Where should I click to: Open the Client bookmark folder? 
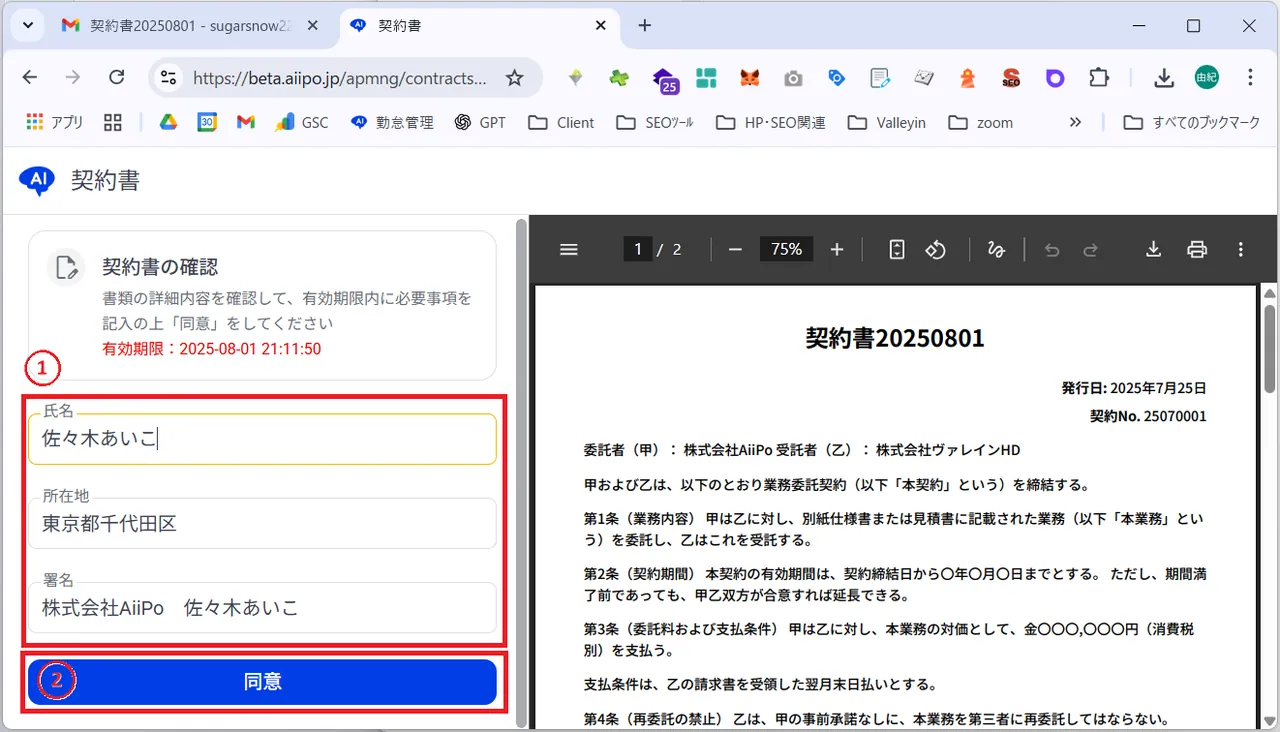point(561,122)
